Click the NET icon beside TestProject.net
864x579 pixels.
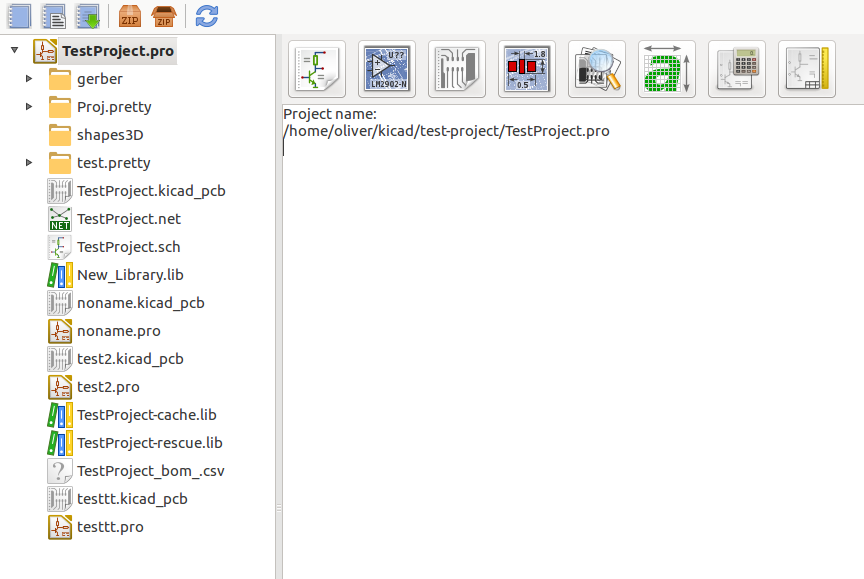(60, 219)
